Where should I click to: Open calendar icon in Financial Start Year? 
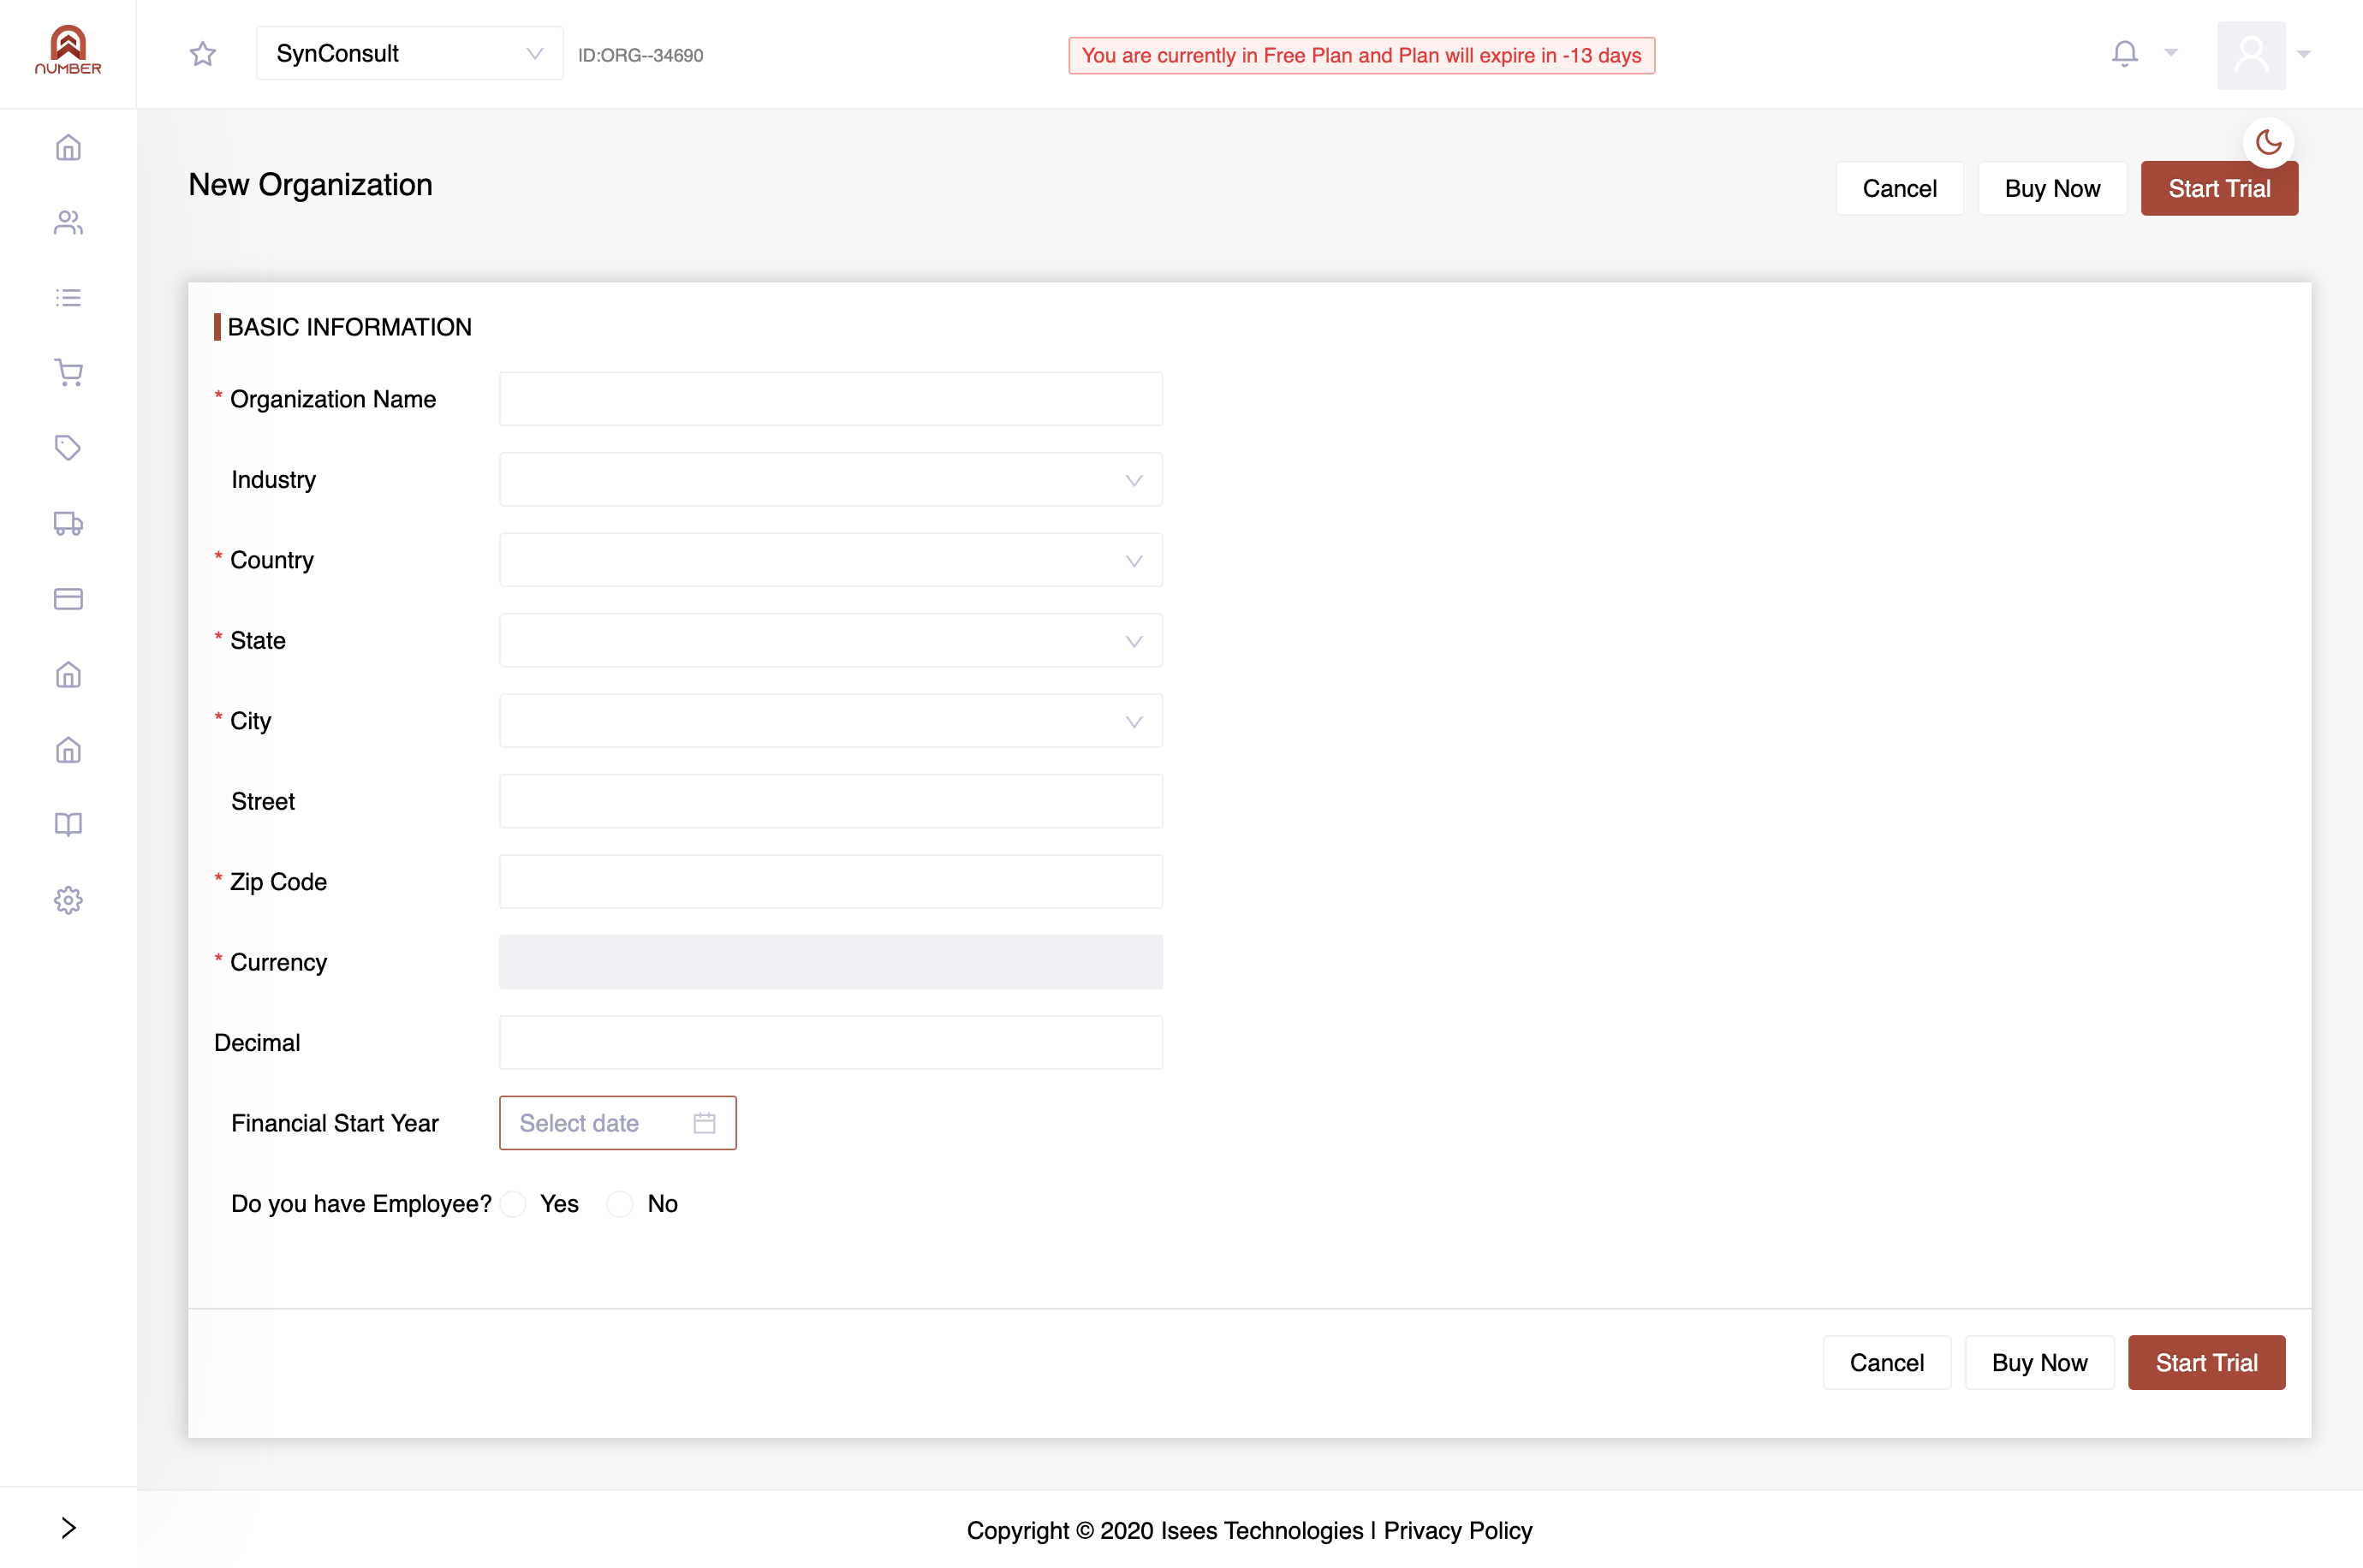(704, 1123)
